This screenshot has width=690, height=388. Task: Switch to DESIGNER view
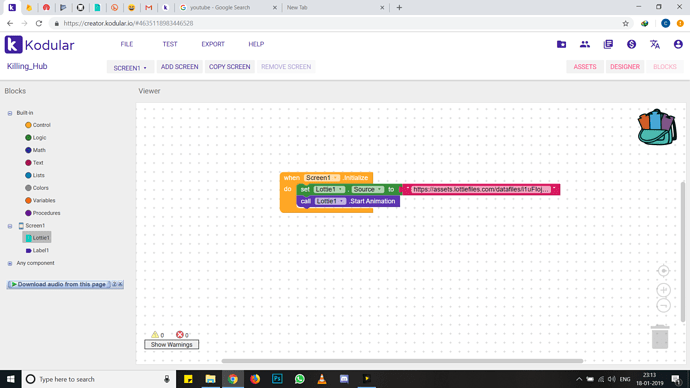coord(625,67)
